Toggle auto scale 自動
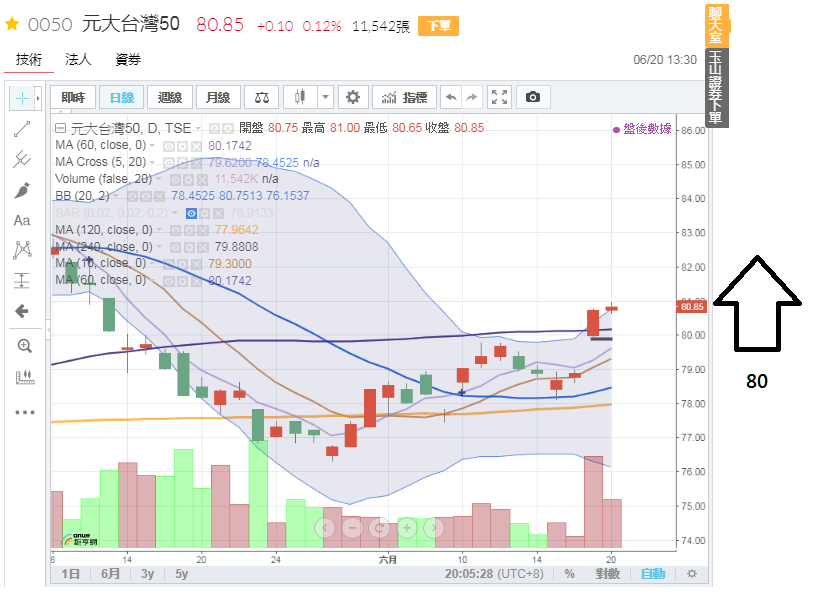Viewport: 830px width, 600px height. pos(653,574)
